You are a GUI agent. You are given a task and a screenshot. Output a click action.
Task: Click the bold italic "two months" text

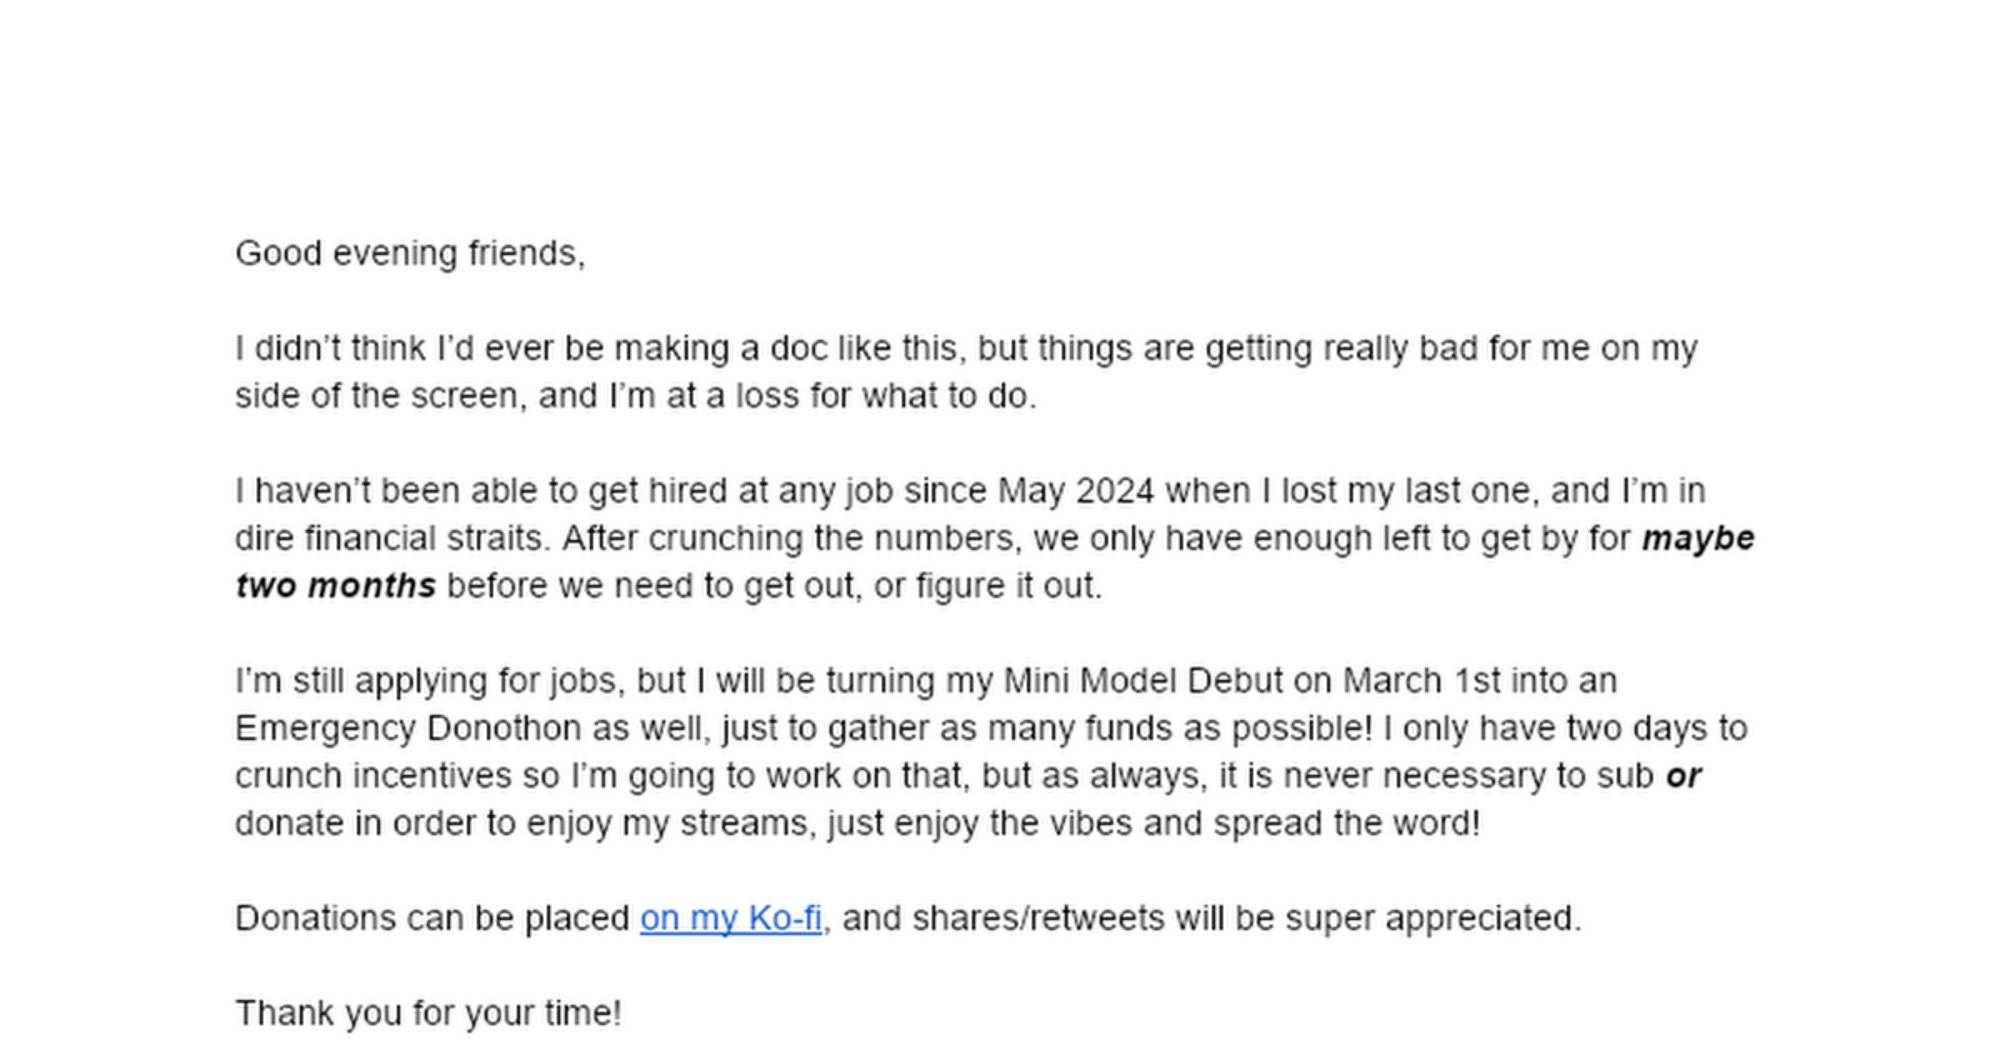336,585
